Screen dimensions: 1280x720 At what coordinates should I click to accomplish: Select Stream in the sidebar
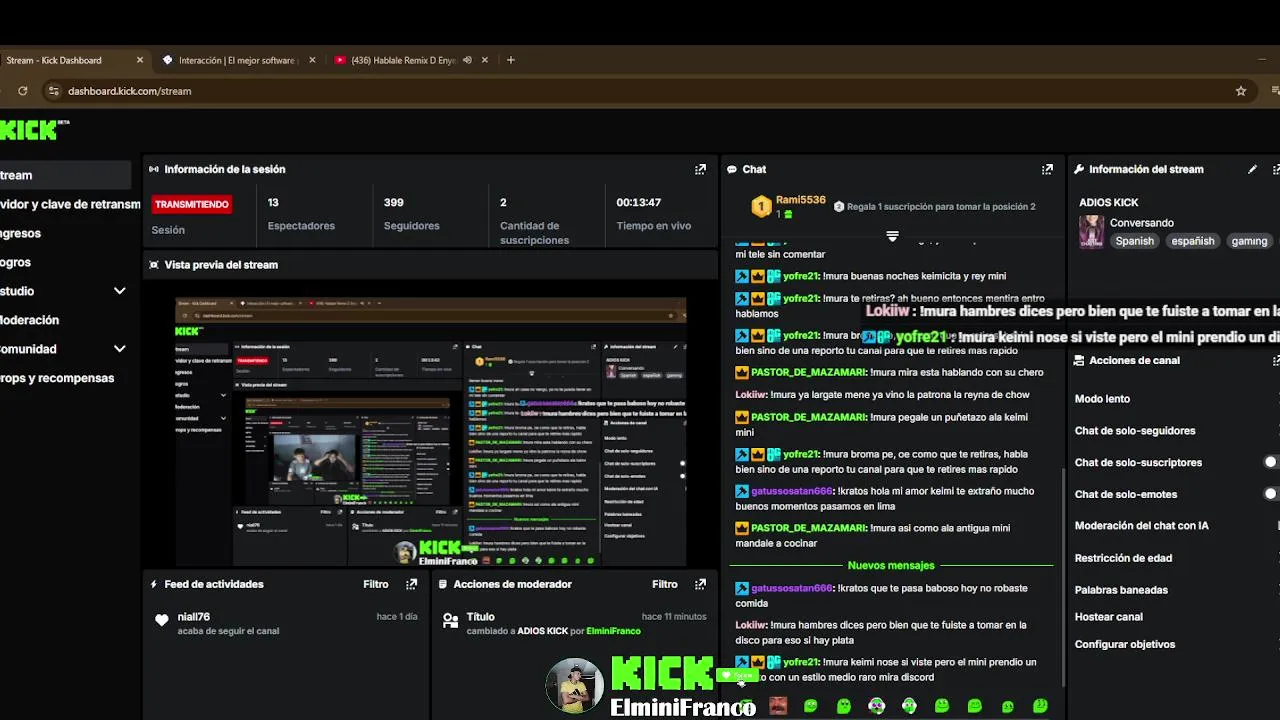pyautogui.click(x=65, y=175)
